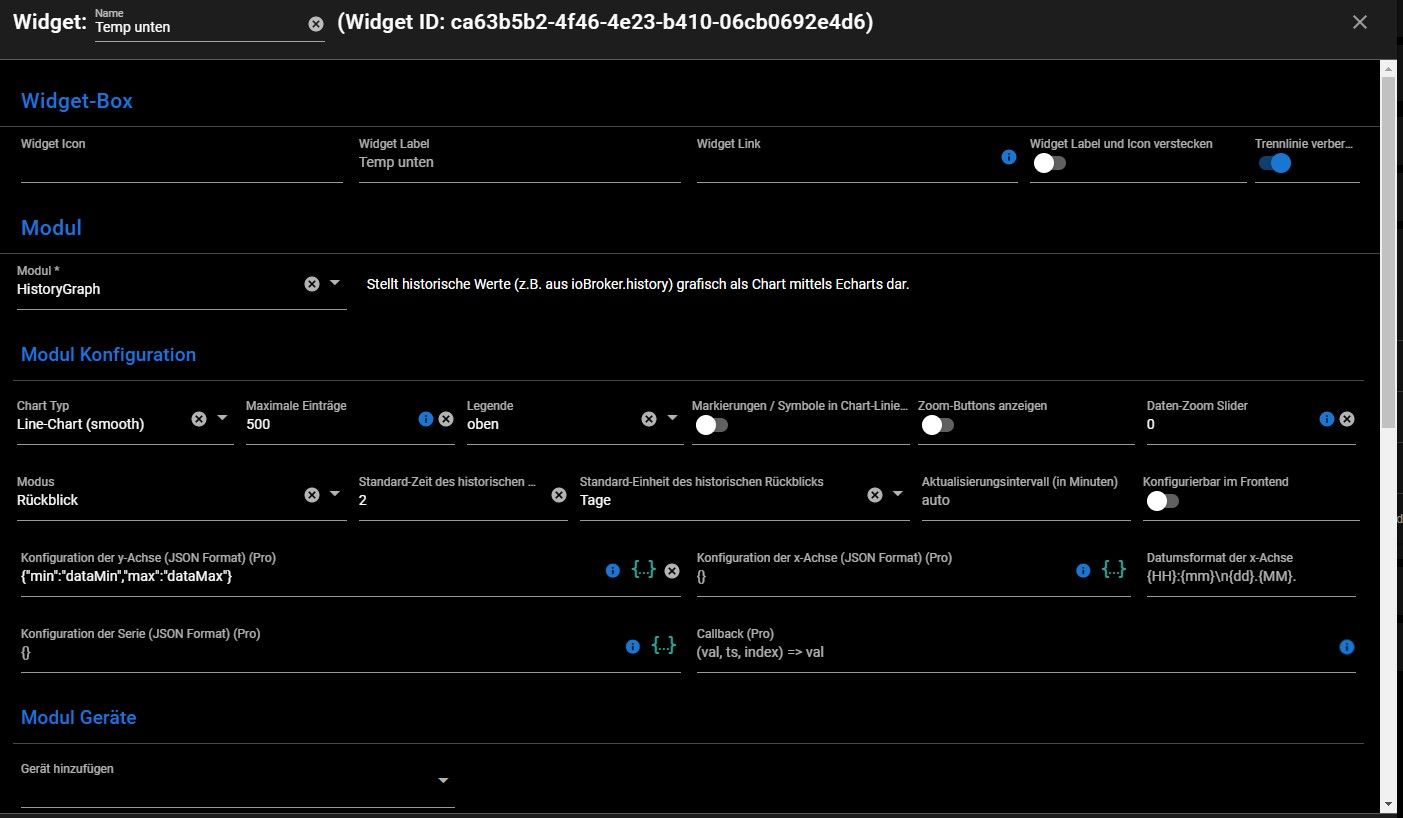Screen dimensions: 1403x818
Task: Clear the Legende selection
Action: pos(649,419)
